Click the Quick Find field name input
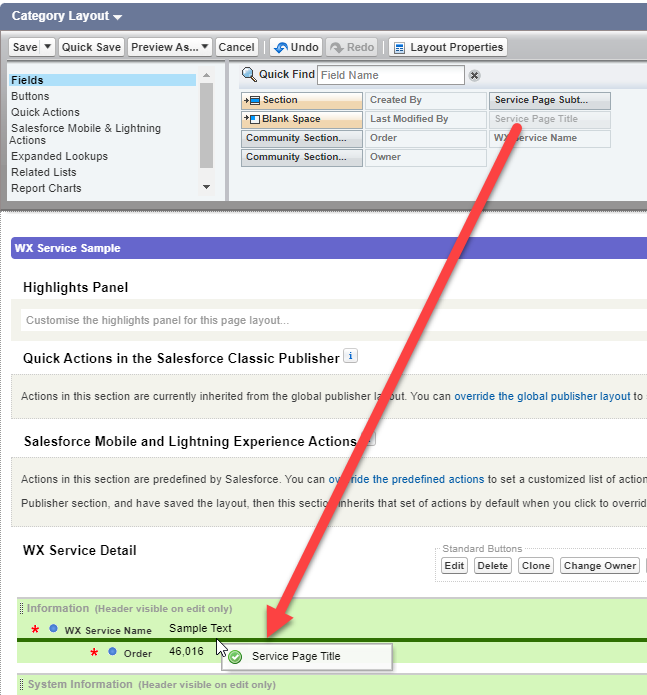This screenshot has height=695, width=647. [x=391, y=75]
